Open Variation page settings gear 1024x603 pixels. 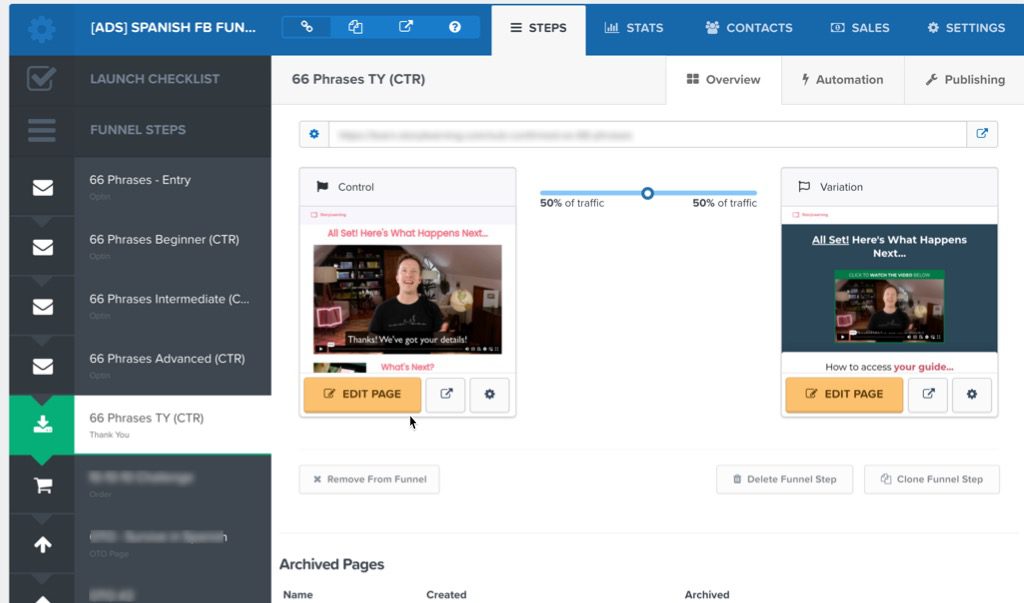pos(972,394)
